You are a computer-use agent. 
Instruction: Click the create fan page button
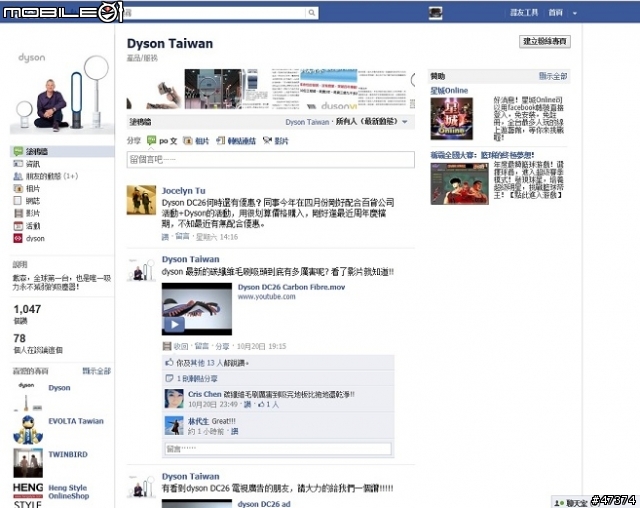coord(545,41)
